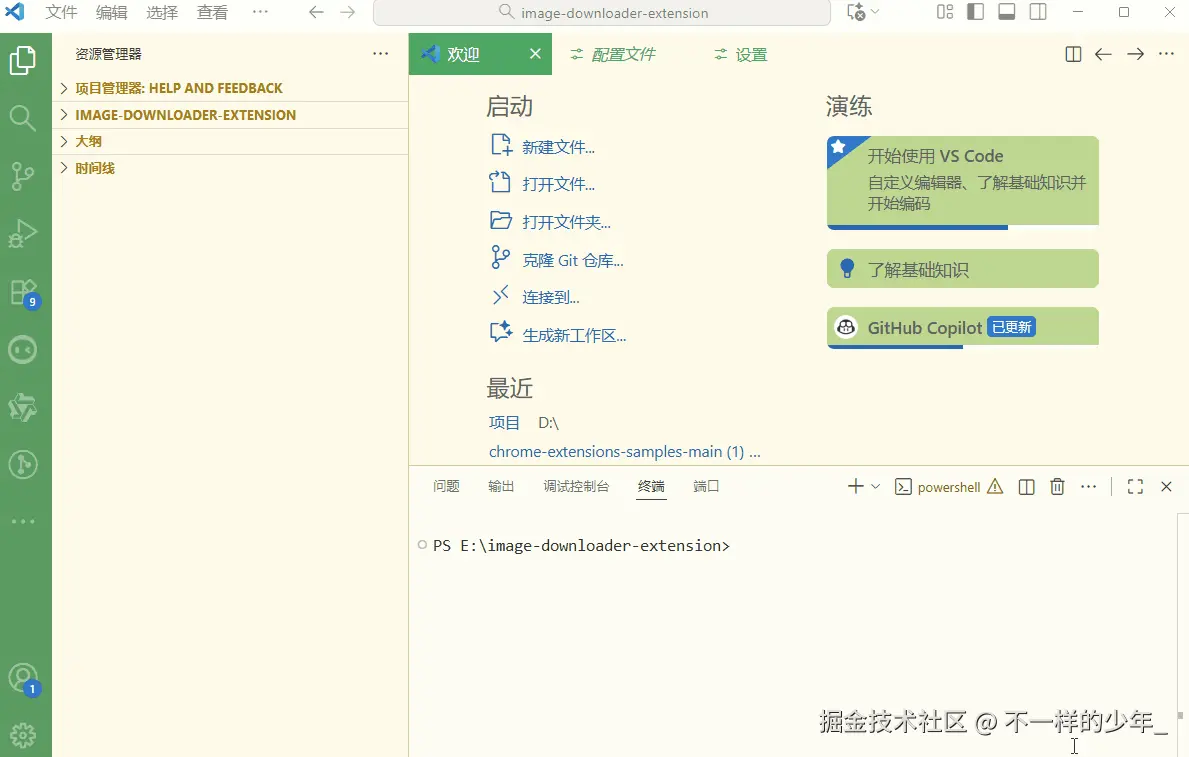Open the Explorer view in activity bar
The width and height of the screenshot is (1189, 757).
pyautogui.click(x=23, y=60)
